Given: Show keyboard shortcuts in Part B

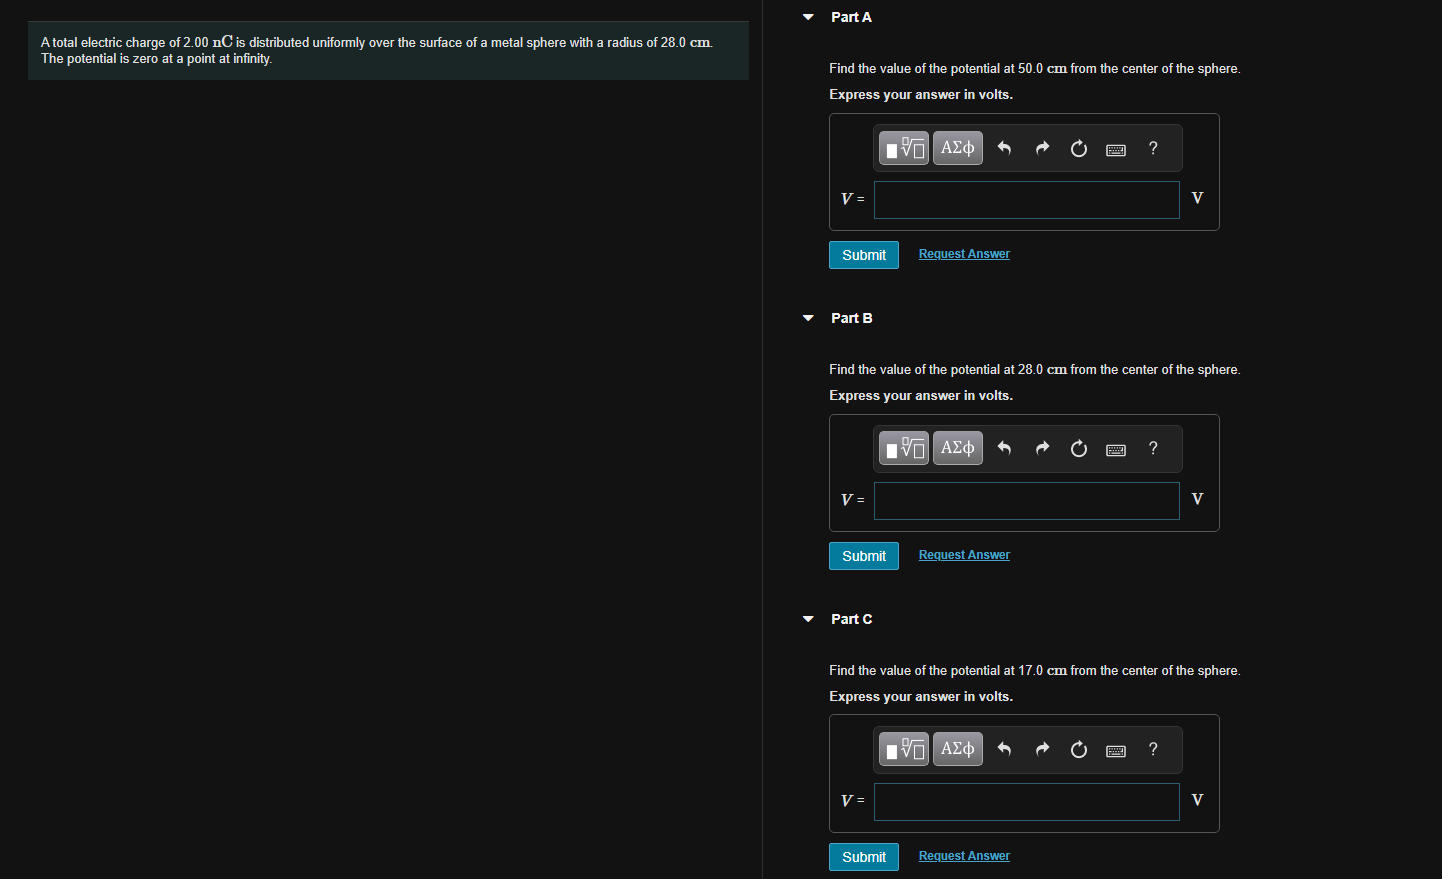Looking at the screenshot, I should coord(1116,450).
